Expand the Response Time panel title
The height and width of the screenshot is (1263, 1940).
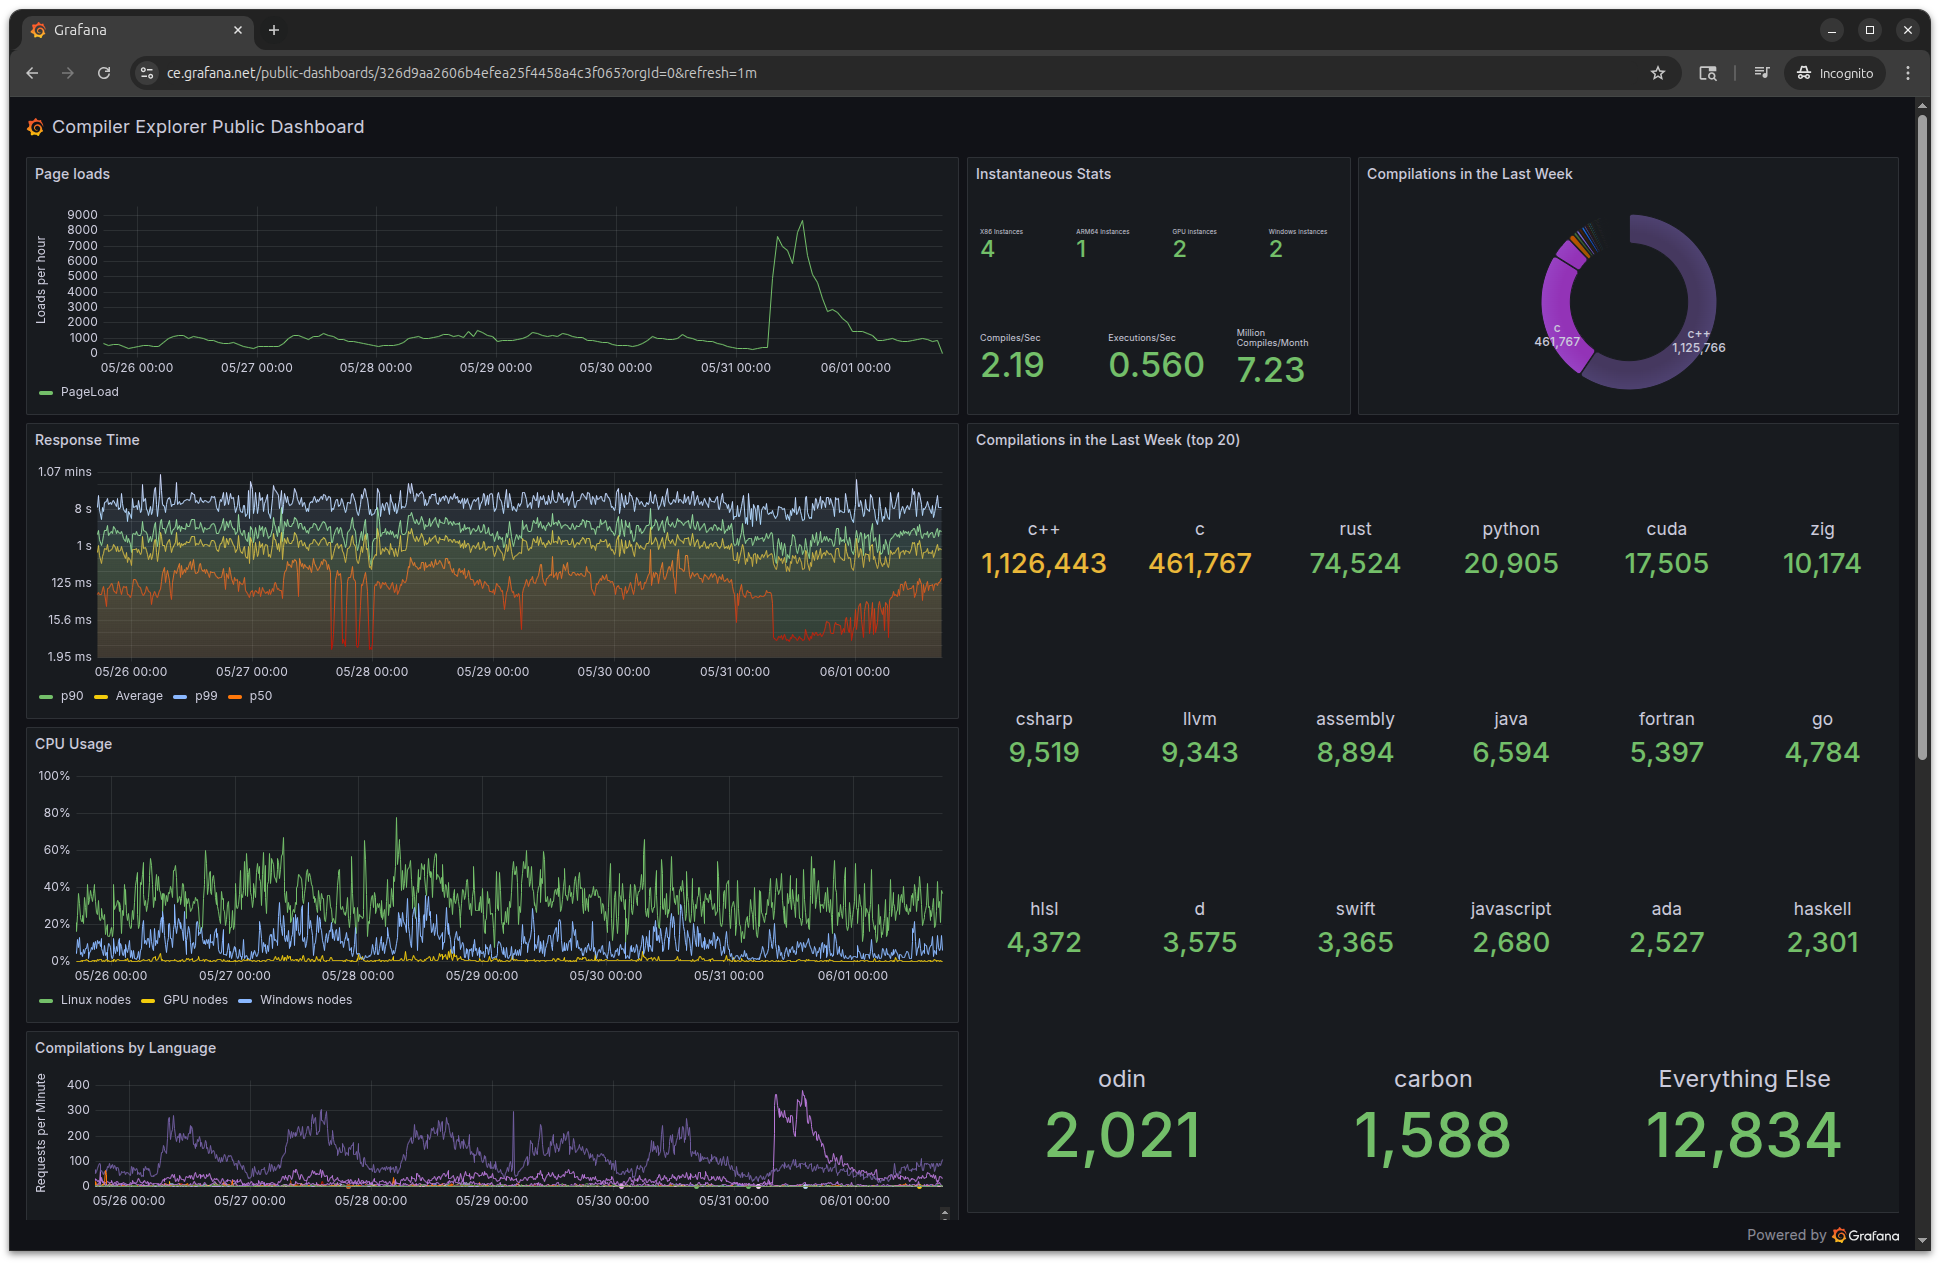point(87,440)
